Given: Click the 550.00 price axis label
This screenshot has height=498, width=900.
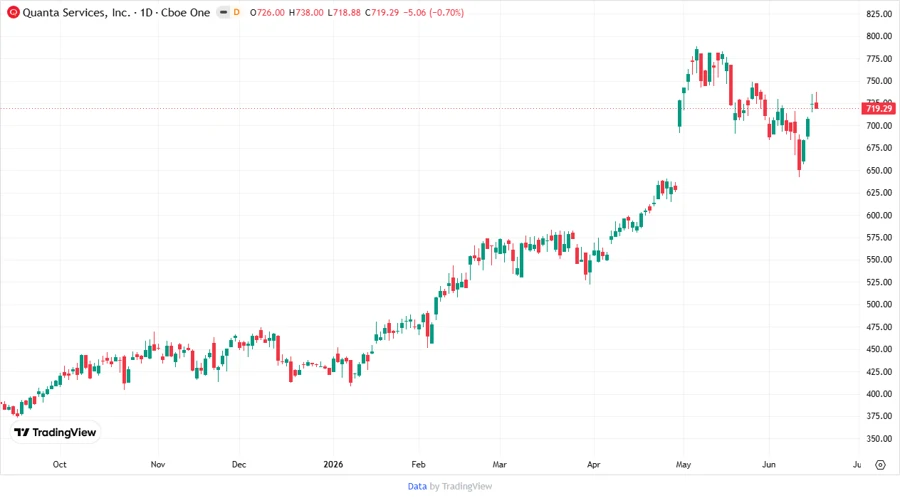Looking at the screenshot, I should pyautogui.click(x=879, y=260).
